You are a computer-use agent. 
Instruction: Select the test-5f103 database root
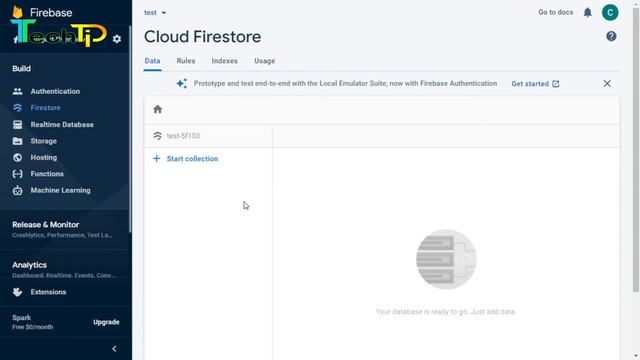[x=183, y=136]
